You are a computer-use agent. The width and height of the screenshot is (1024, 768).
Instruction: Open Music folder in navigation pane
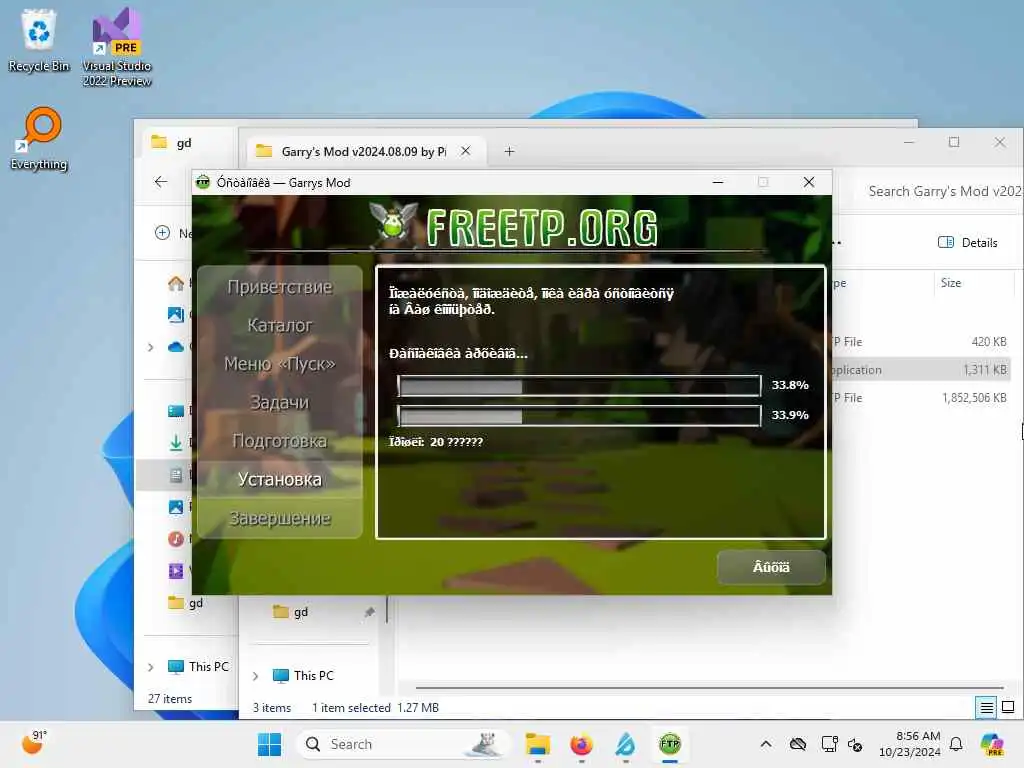(176, 539)
